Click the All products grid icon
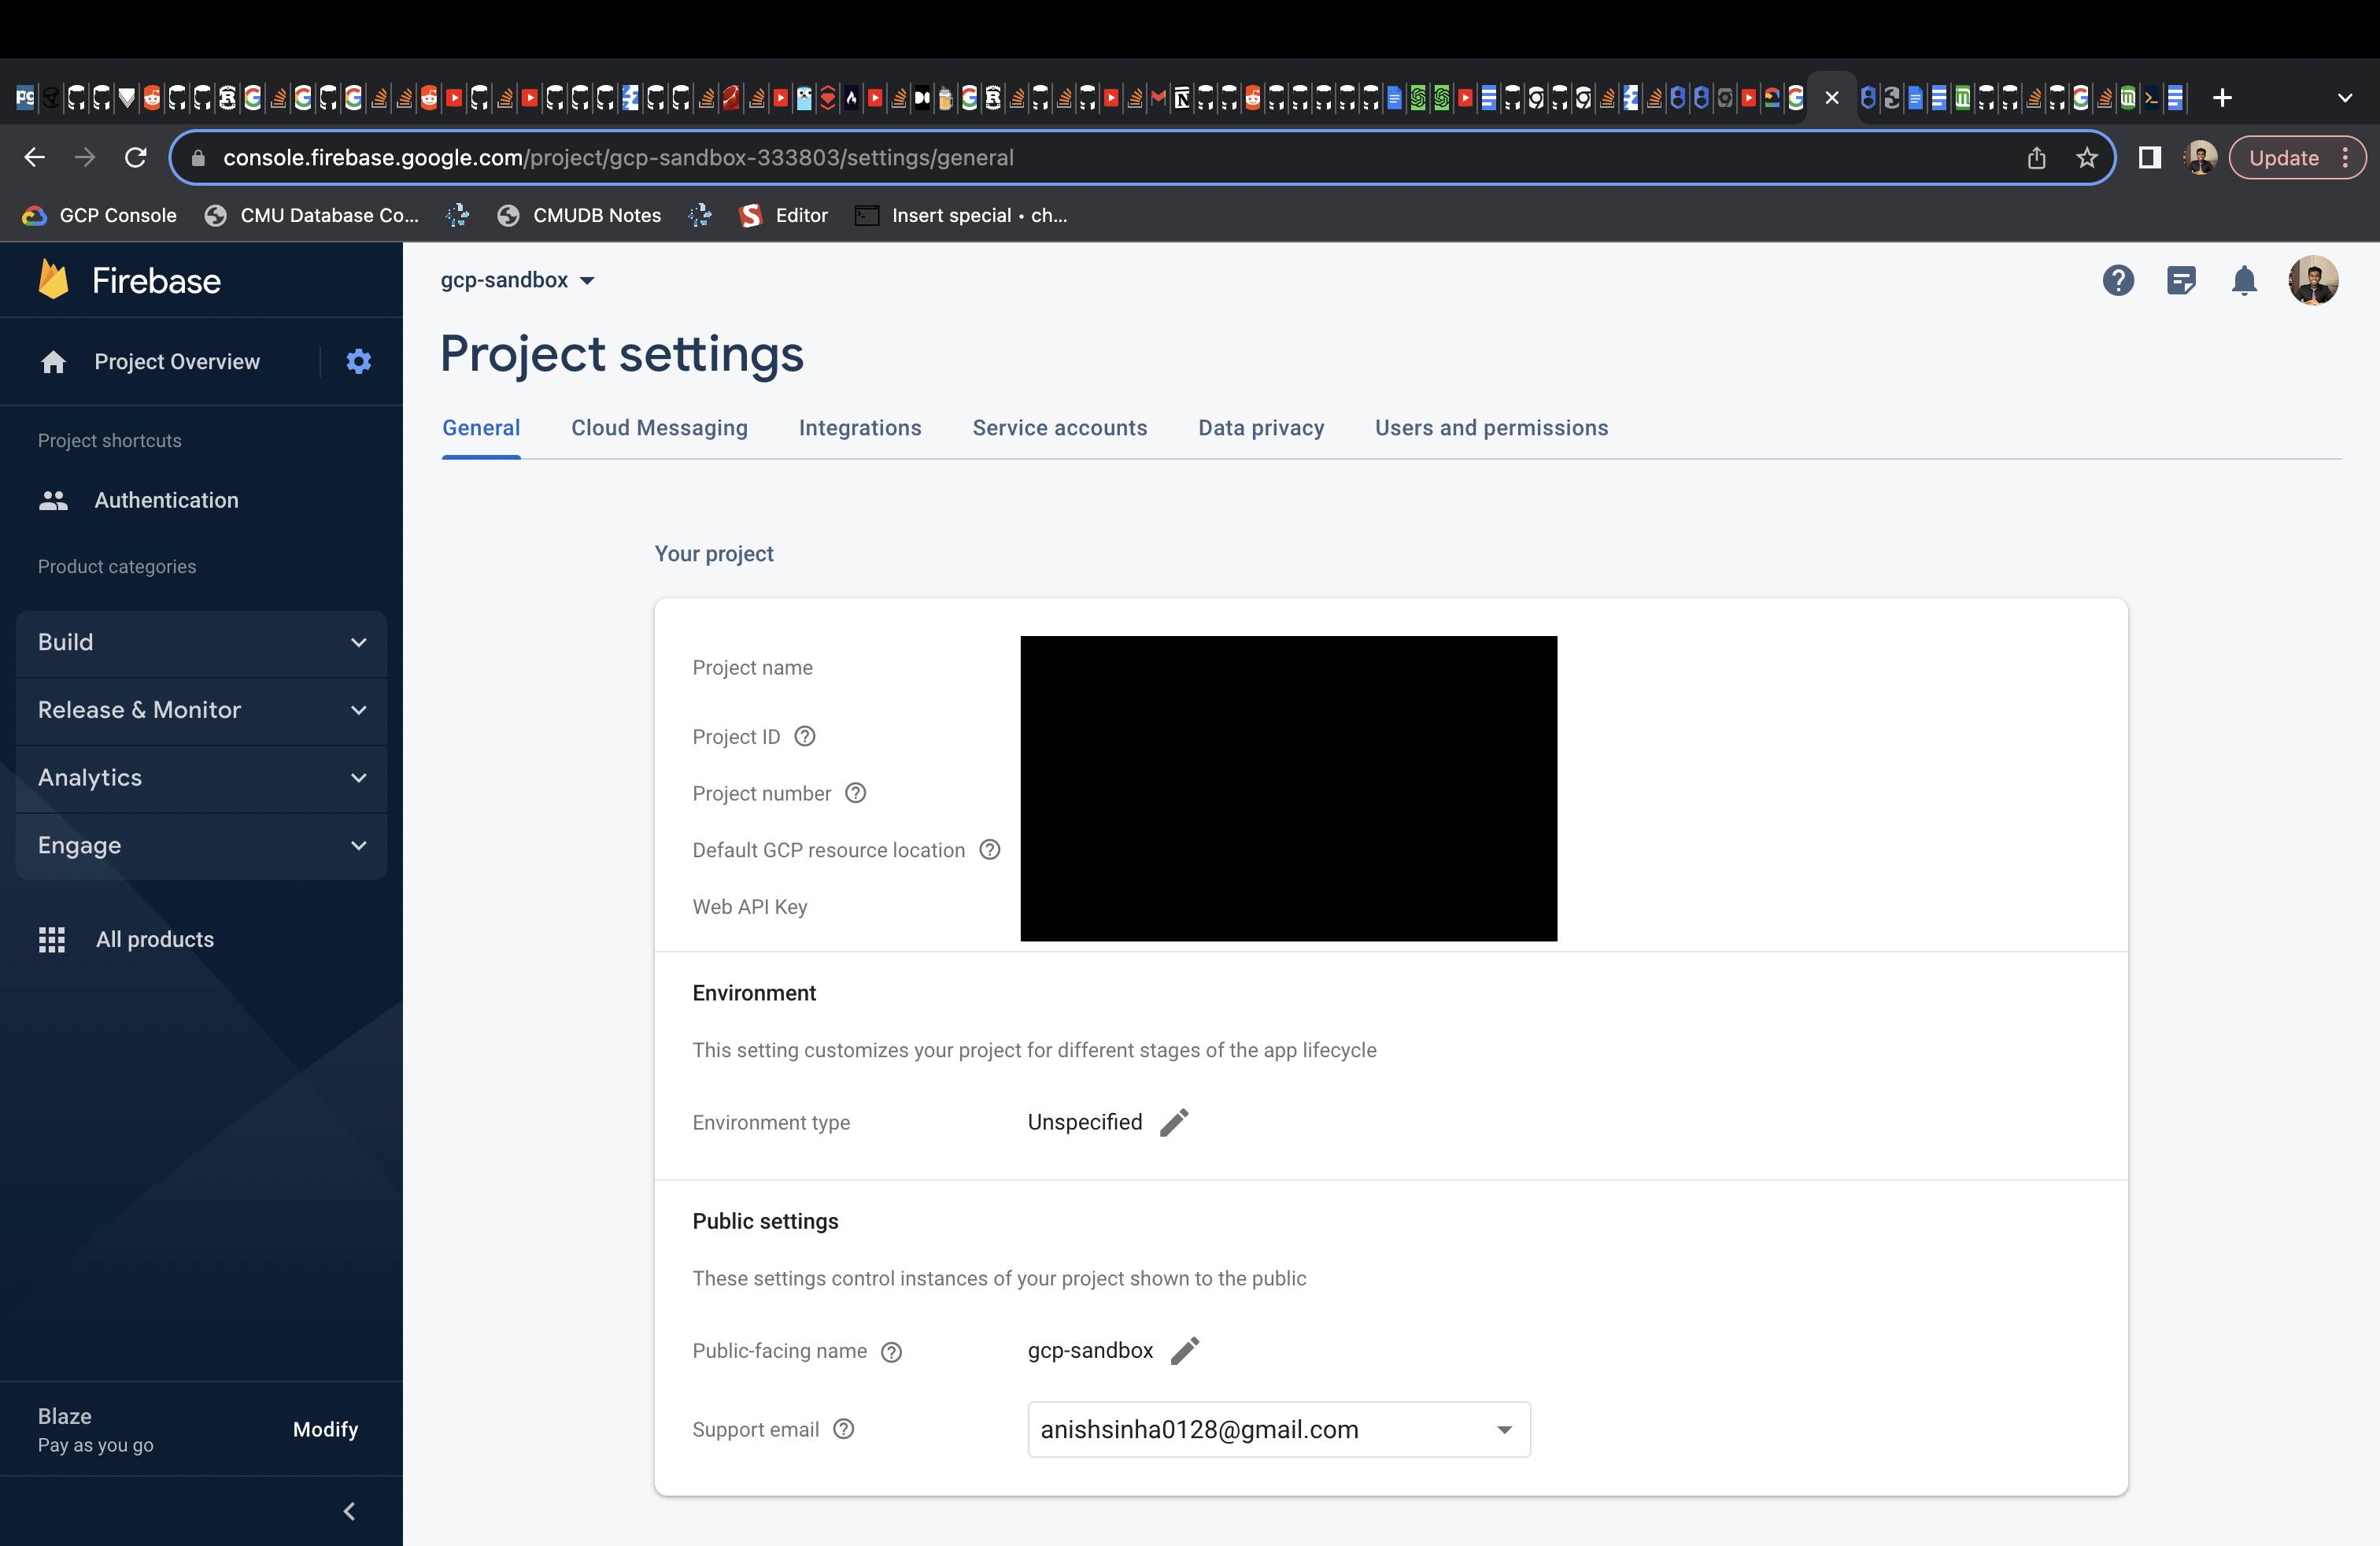 point(52,939)
